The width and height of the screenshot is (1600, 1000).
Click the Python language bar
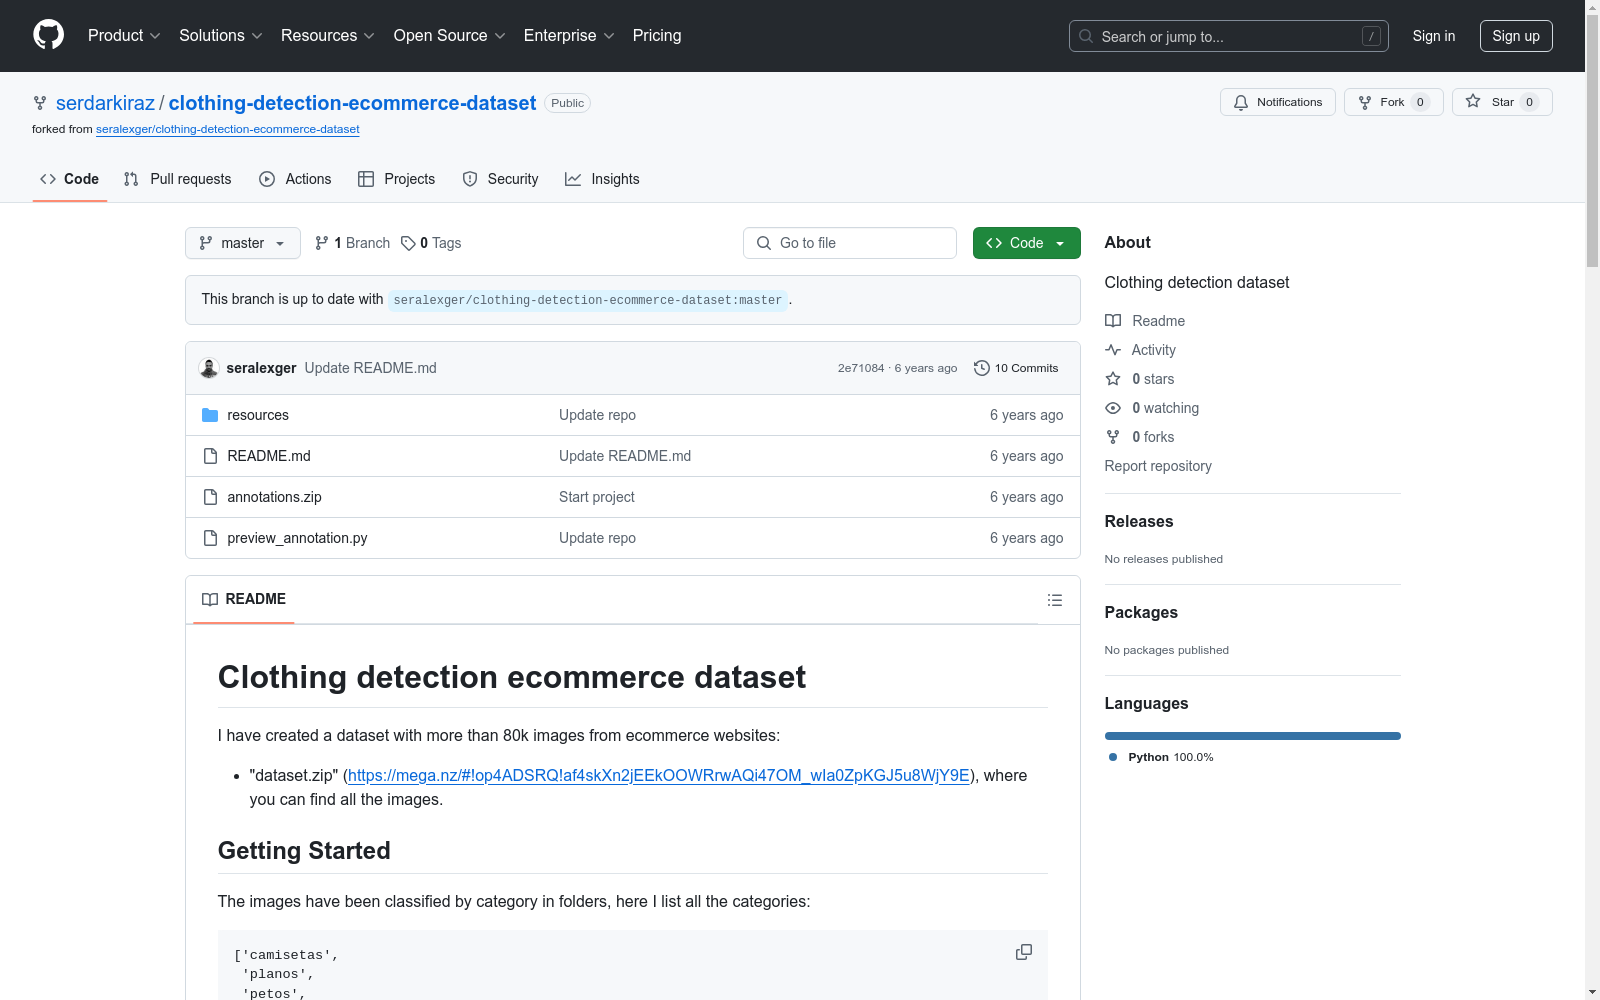1253,736
